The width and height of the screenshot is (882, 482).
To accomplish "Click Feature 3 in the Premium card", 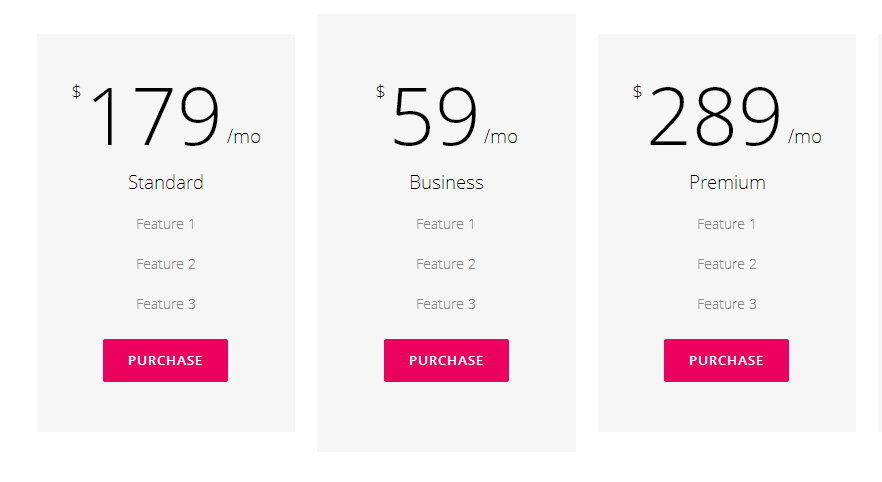I will (727, 304).
